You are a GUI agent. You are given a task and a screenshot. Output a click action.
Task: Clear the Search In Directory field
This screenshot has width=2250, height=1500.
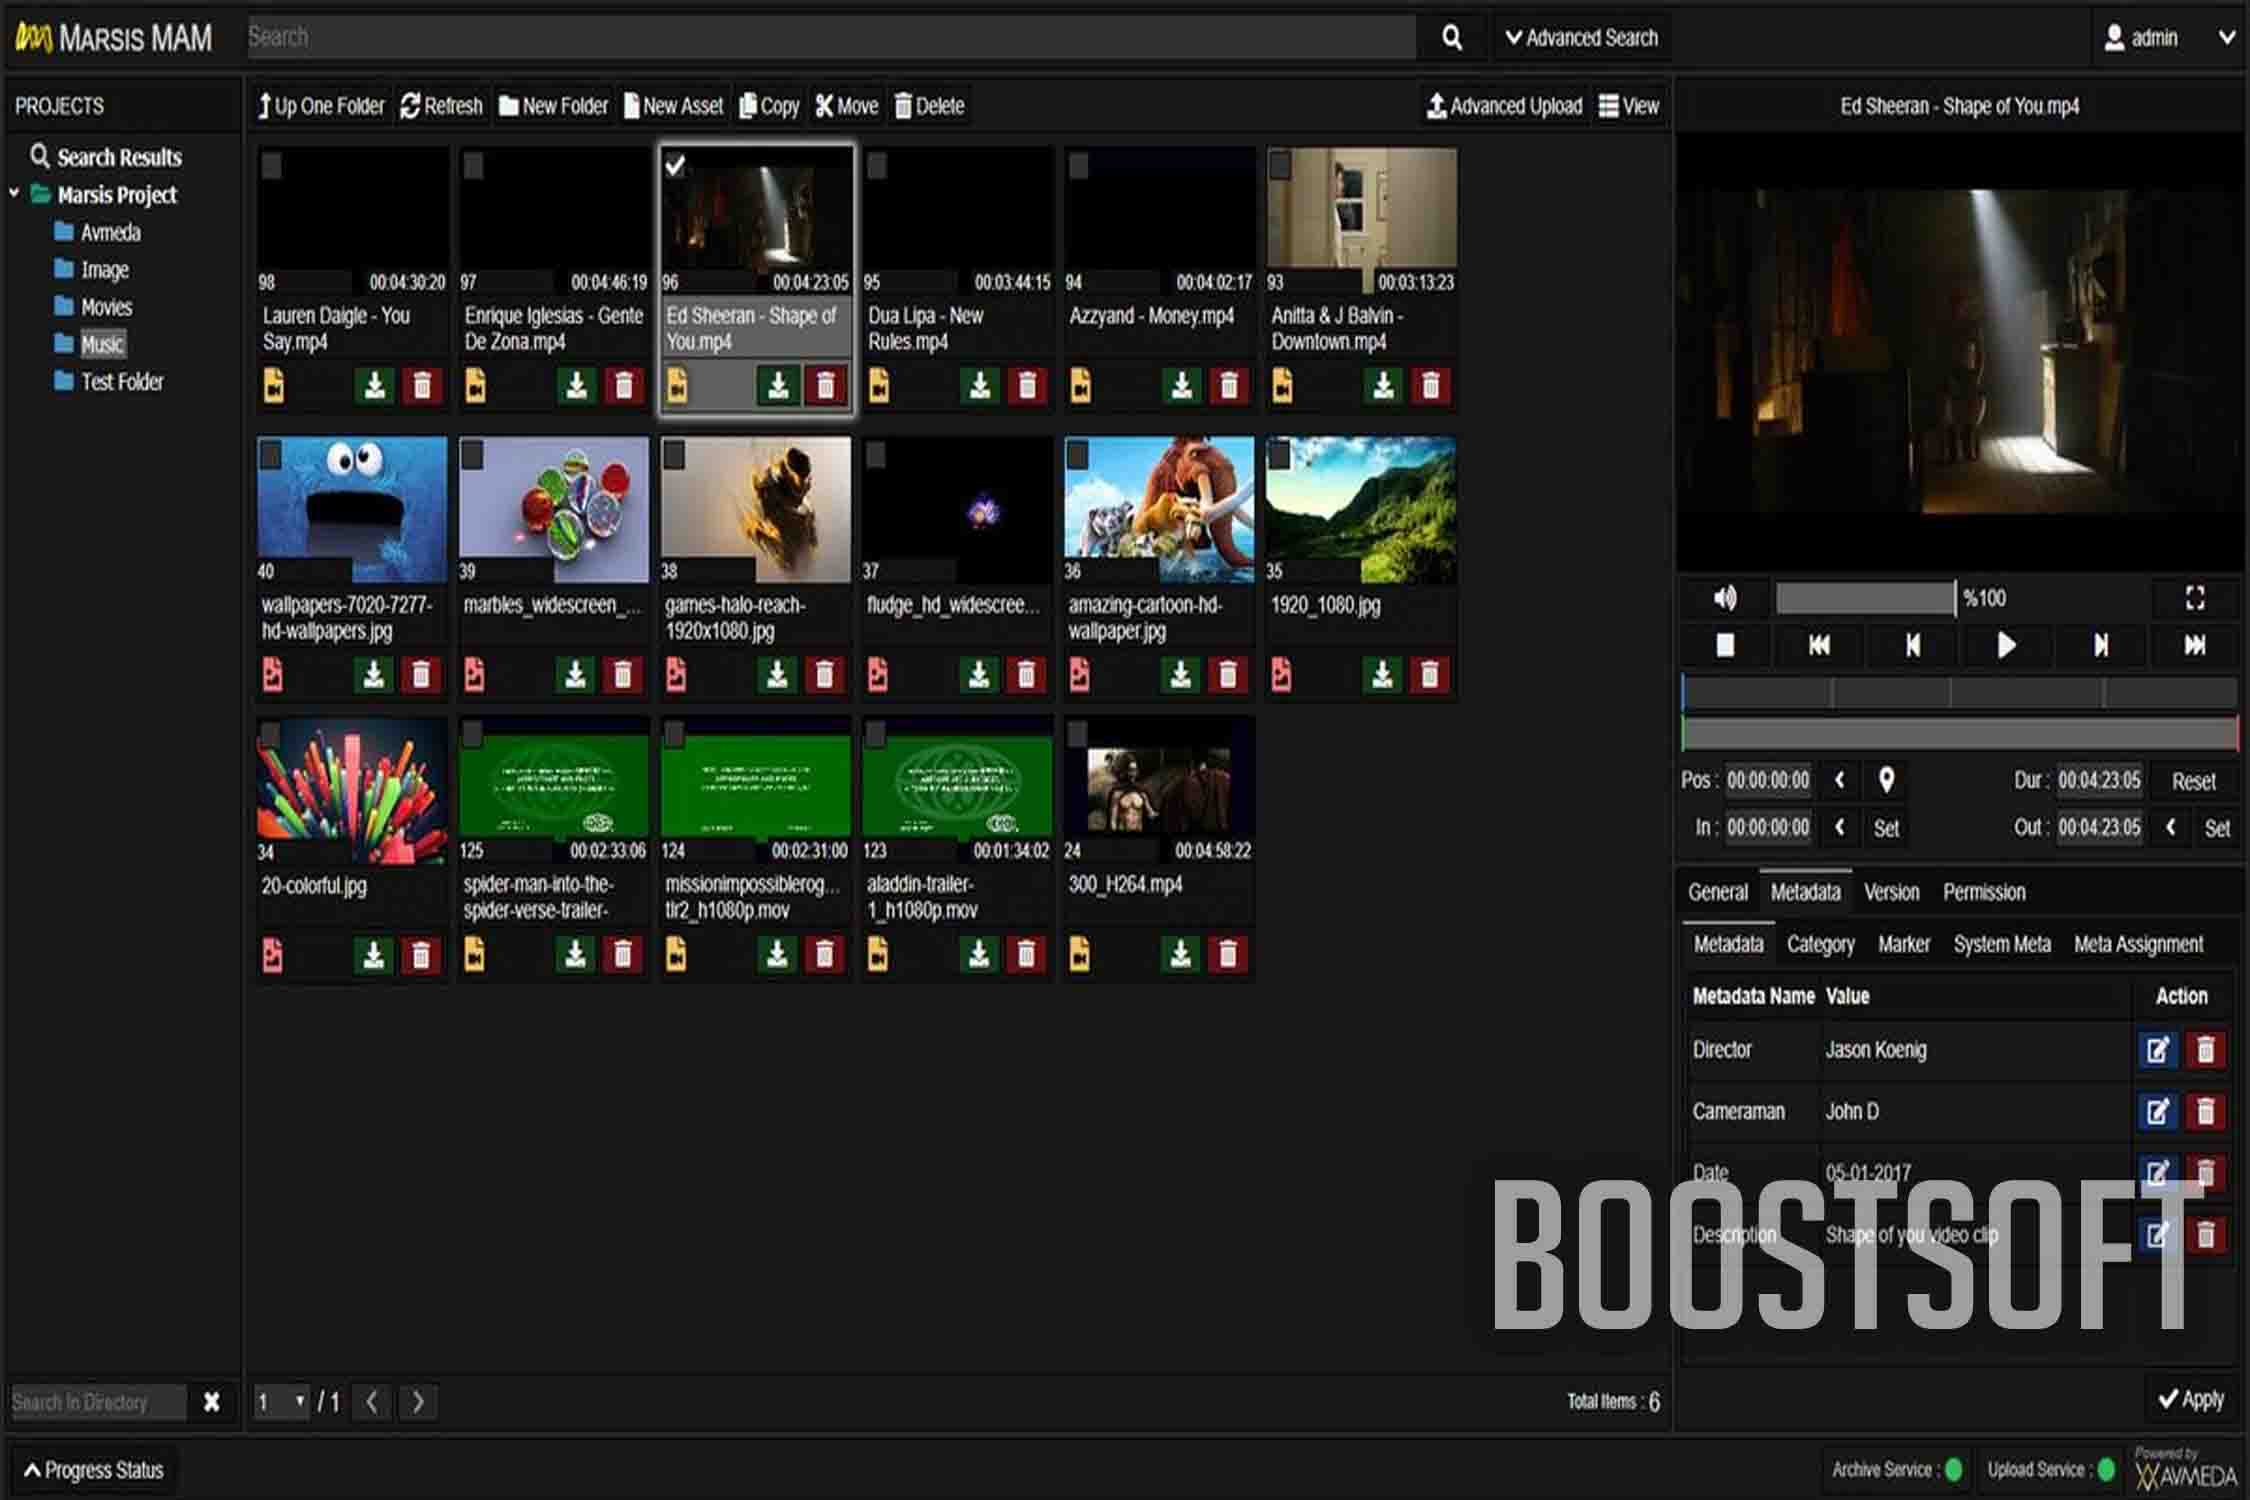[x=211, y=1402]
